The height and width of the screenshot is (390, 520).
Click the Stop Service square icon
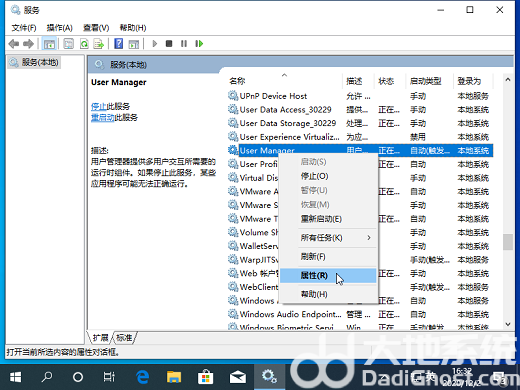point(169,44)
